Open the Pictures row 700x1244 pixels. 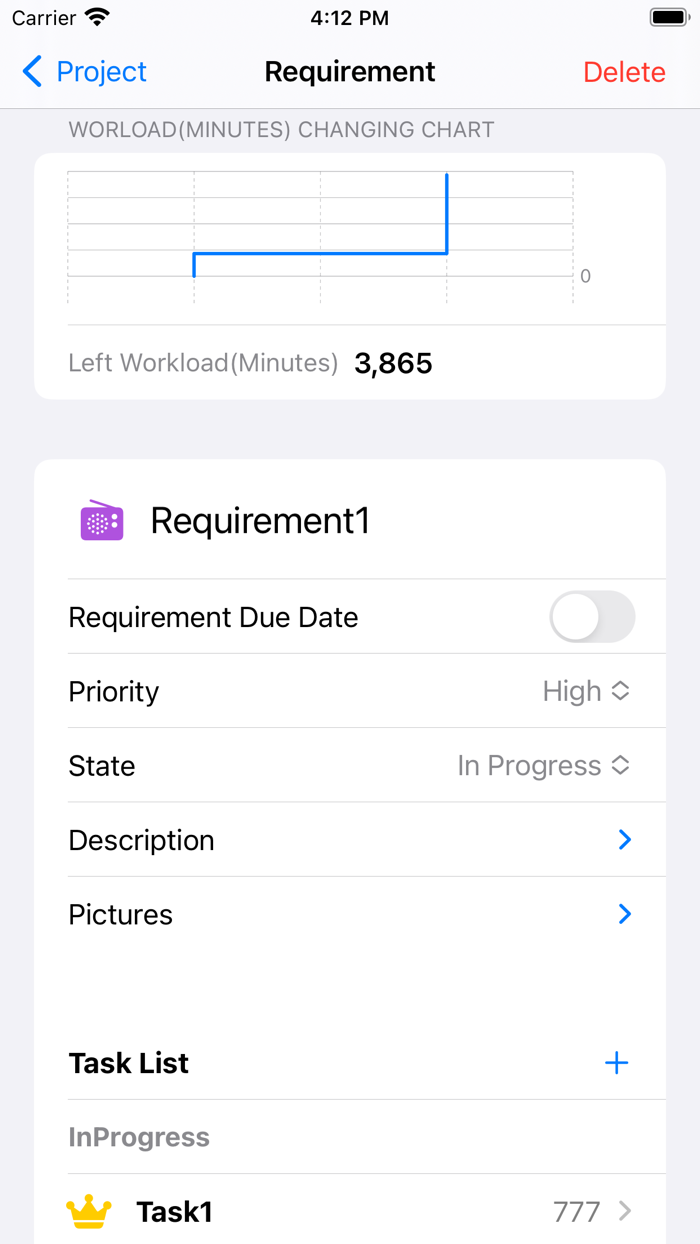pyautogui.click(x=121, y=914)
